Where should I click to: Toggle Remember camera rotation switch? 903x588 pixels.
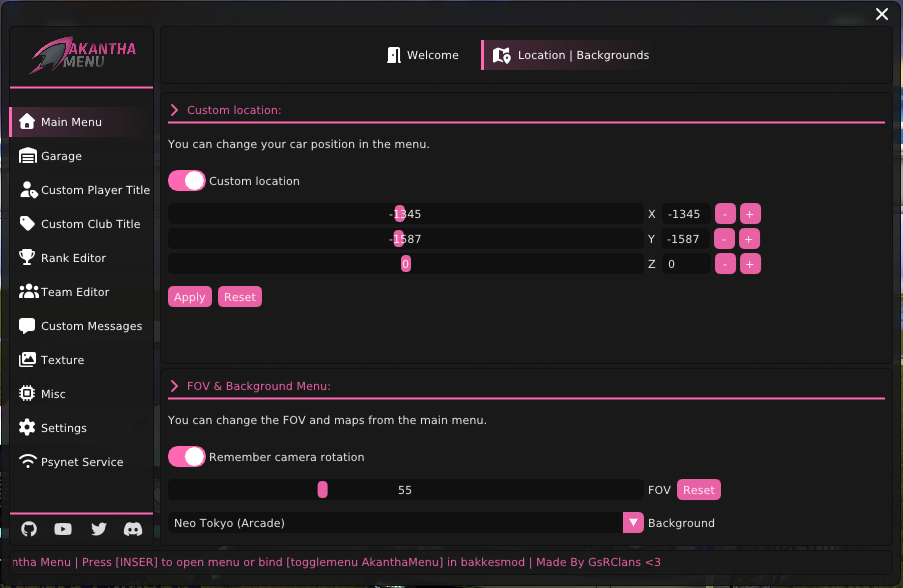pyautogui.click(x=187, y=457)
